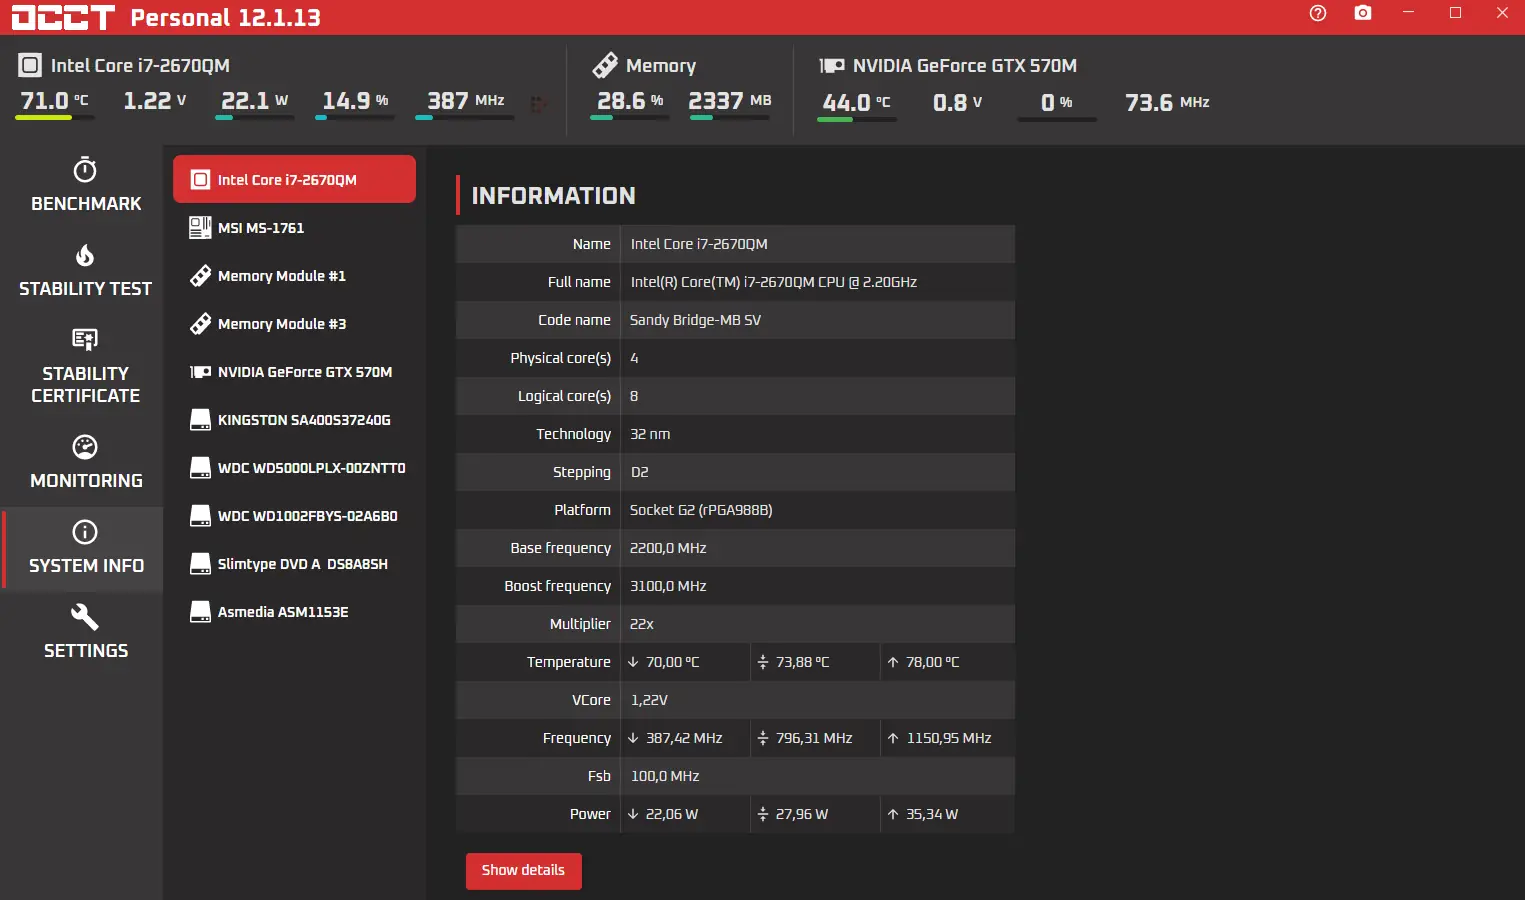Select Intel Core i7-2670QM in device list
Viewport: 1525px width, 900px height.
[x=294, y=179]
